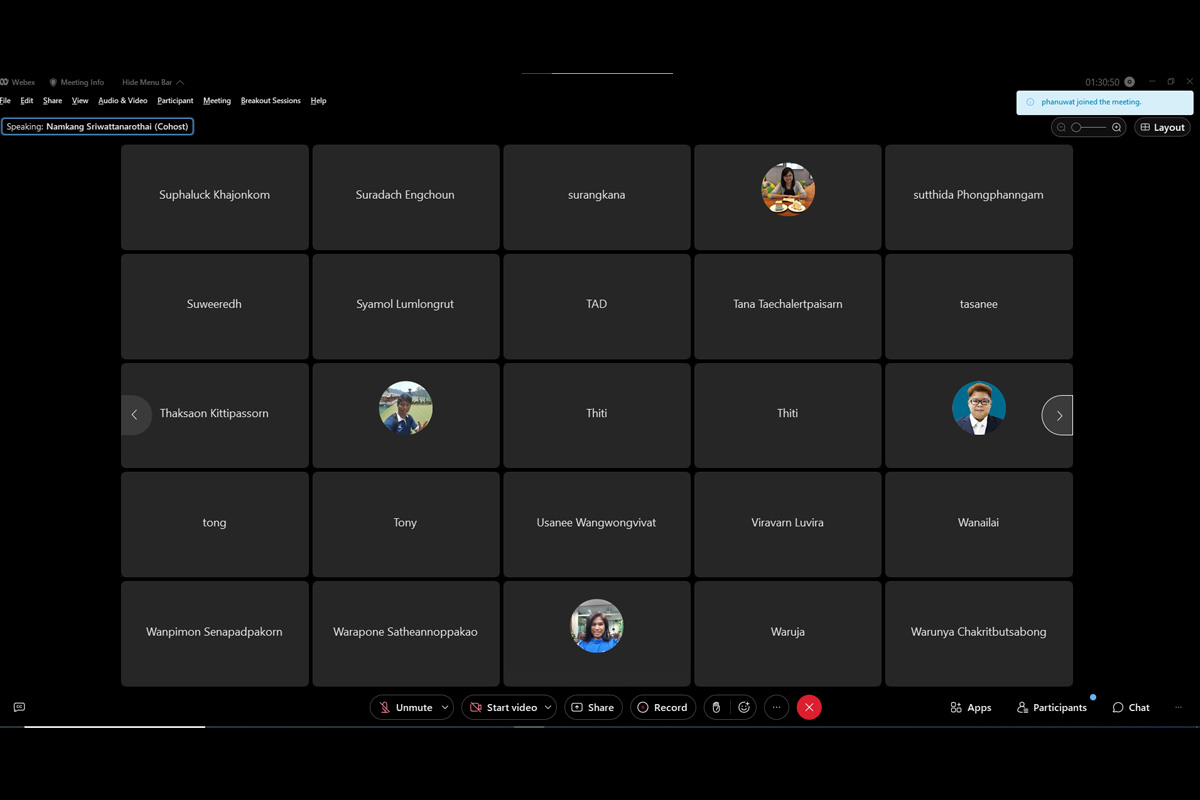Open the Apps panel
The image size is (1200, 800).
pyautogui.click(x=970, y=707)
